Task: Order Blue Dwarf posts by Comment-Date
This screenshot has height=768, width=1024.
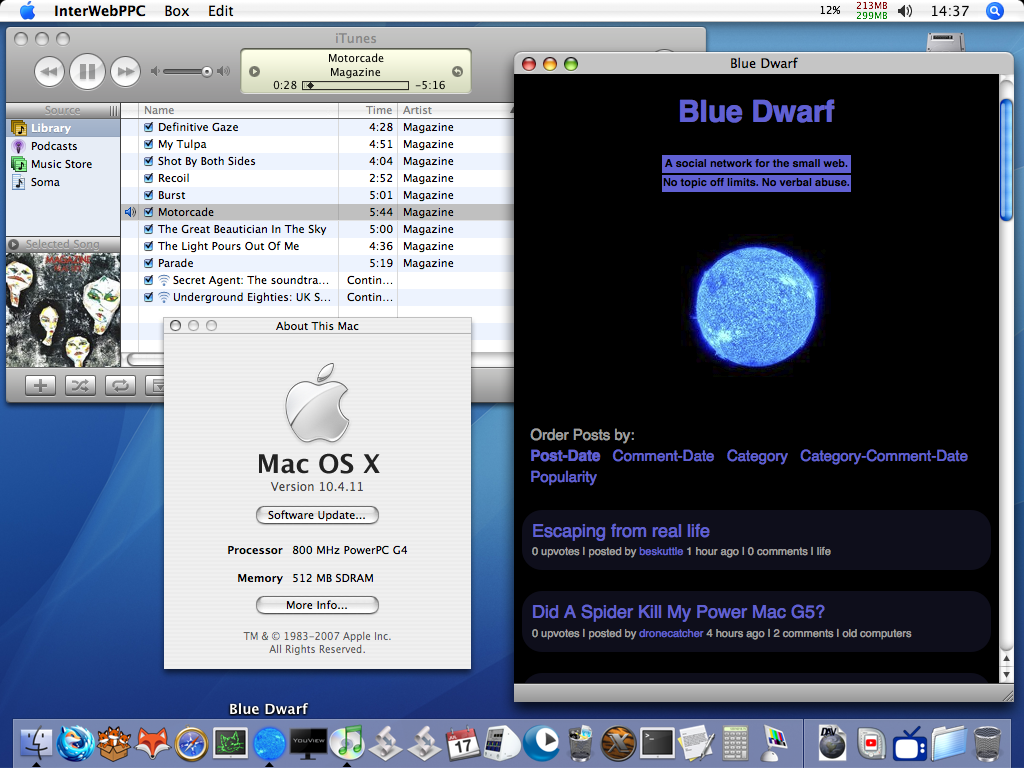Action: pyautogui.click(x=663, y=456)
